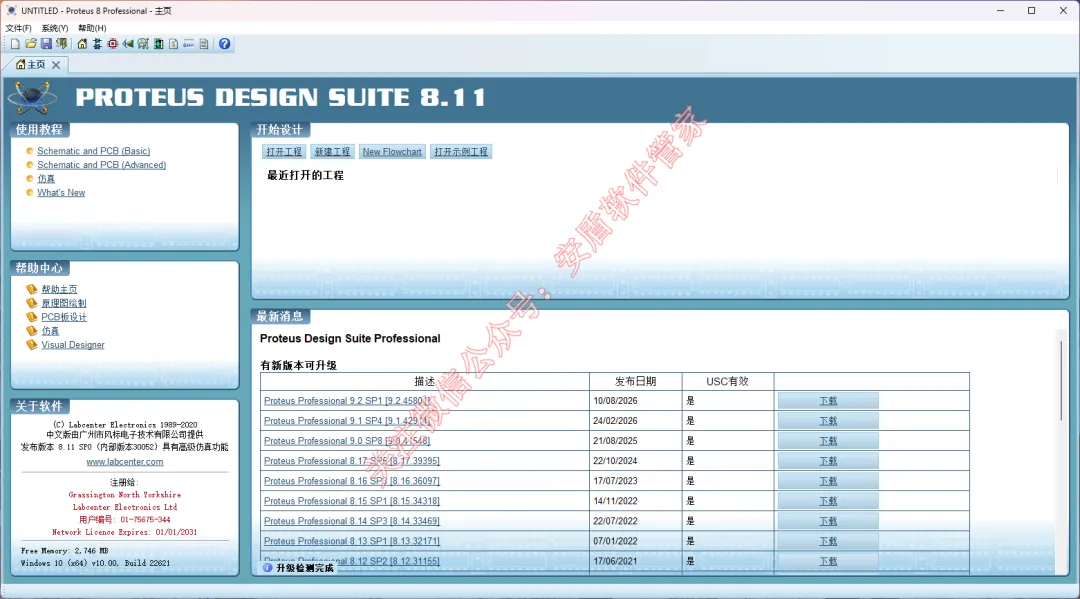Open the PCB板设计 help link
This screenshot has height=599, width=1080.
click(64, 317)
